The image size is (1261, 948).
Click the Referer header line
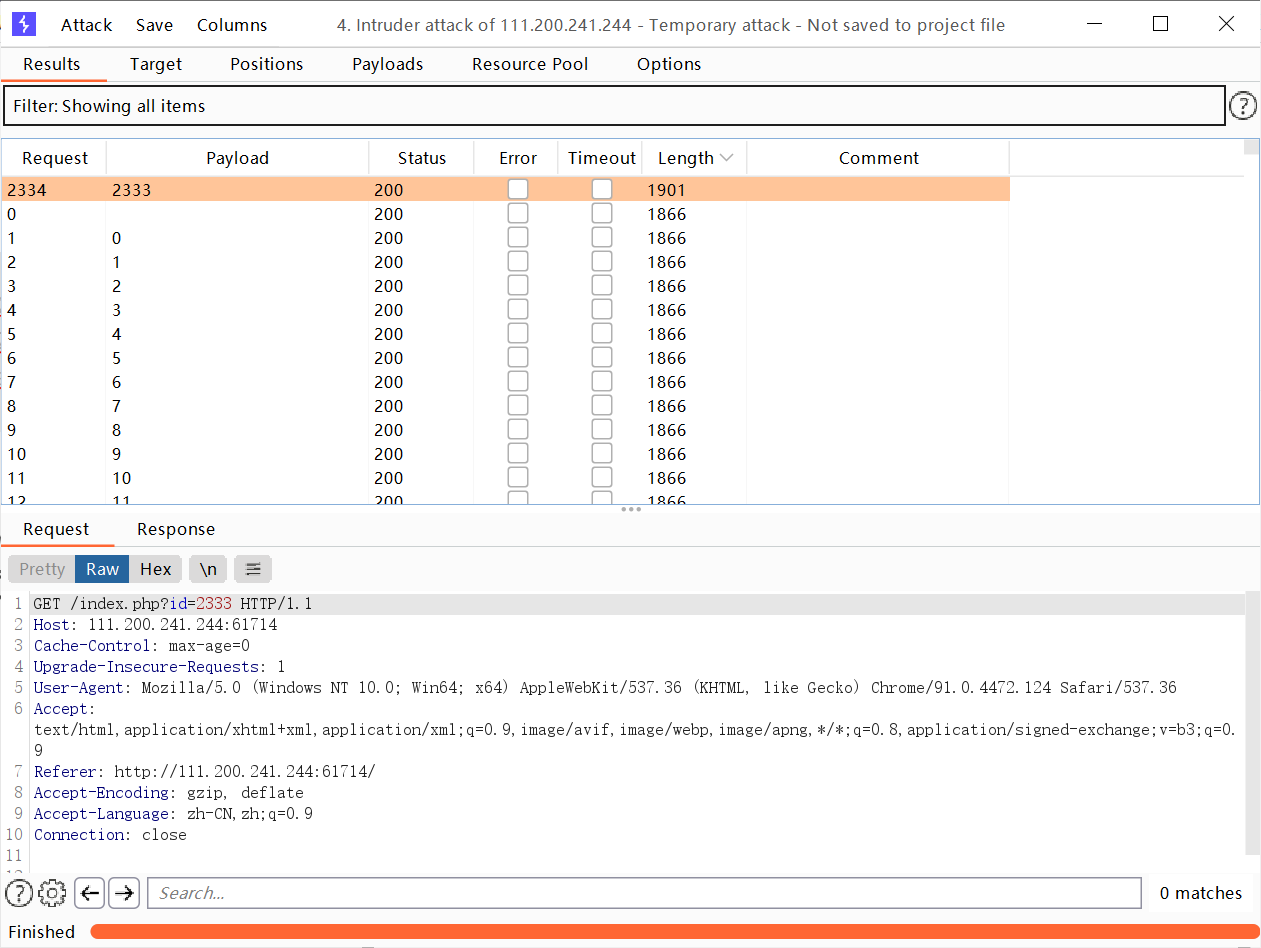pyautogui.click(x=205, y=772)
